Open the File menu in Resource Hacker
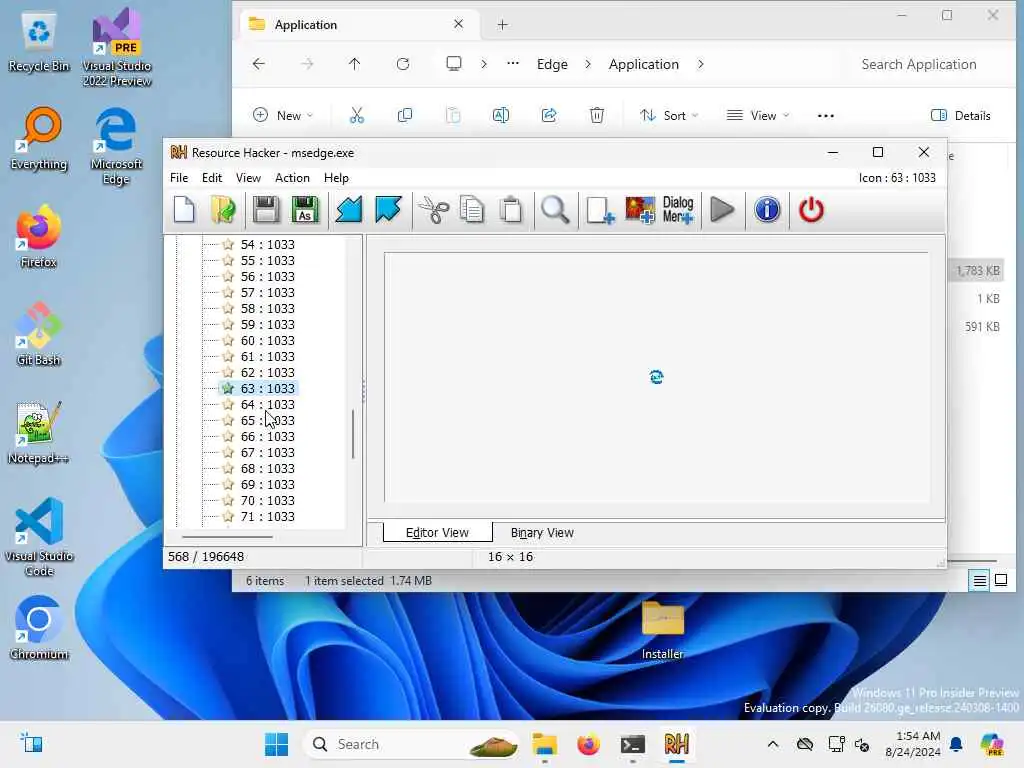The height and width of the screenshot is (768, 1024). tap(179, 178)
